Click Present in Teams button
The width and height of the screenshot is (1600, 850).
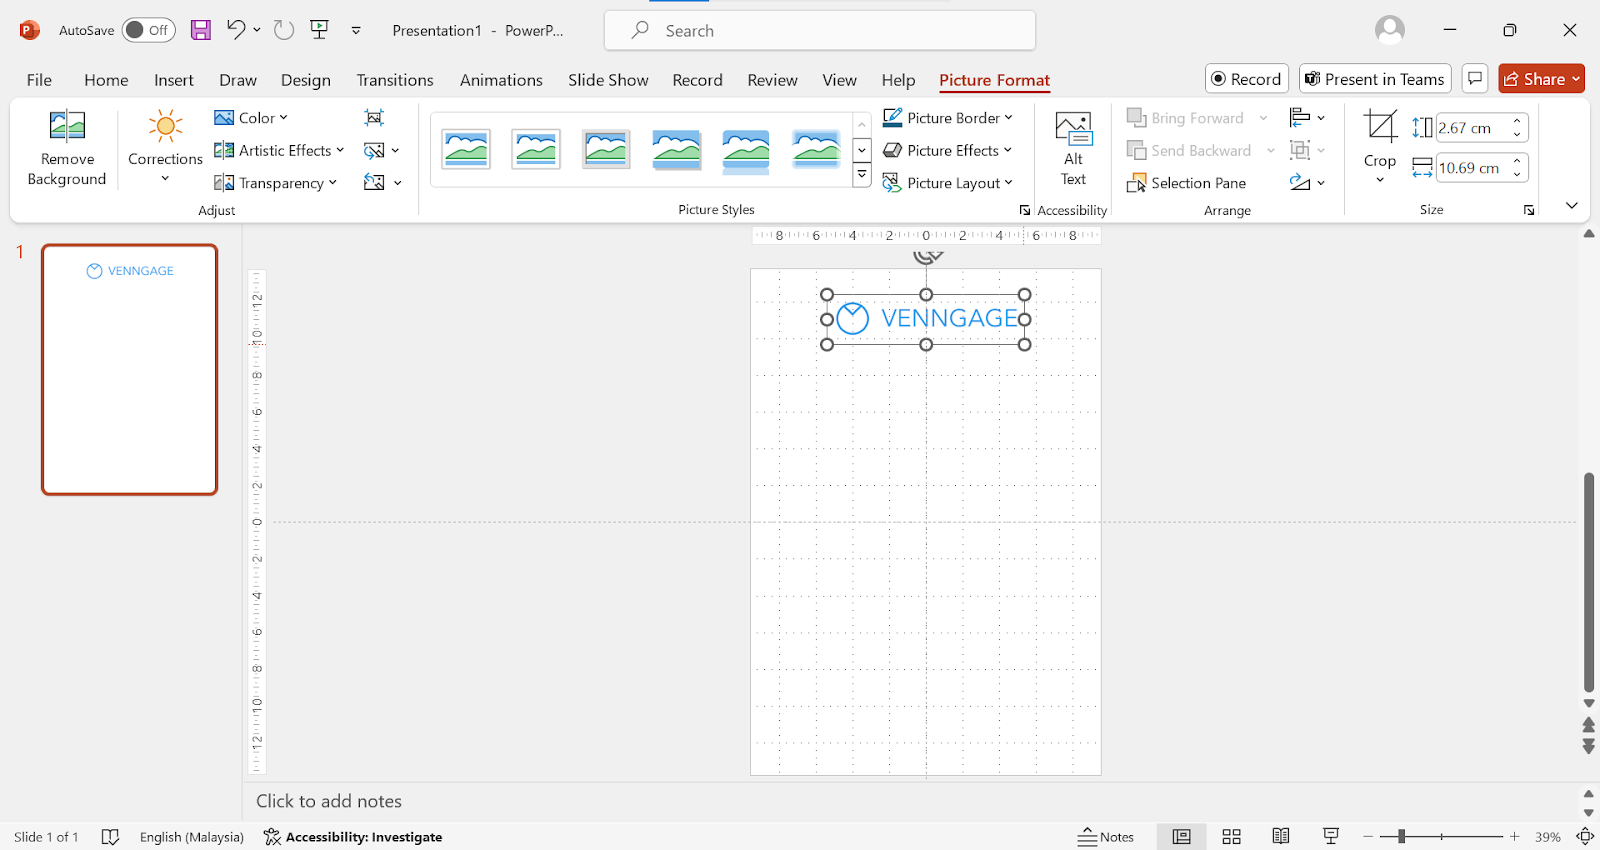1375,79
